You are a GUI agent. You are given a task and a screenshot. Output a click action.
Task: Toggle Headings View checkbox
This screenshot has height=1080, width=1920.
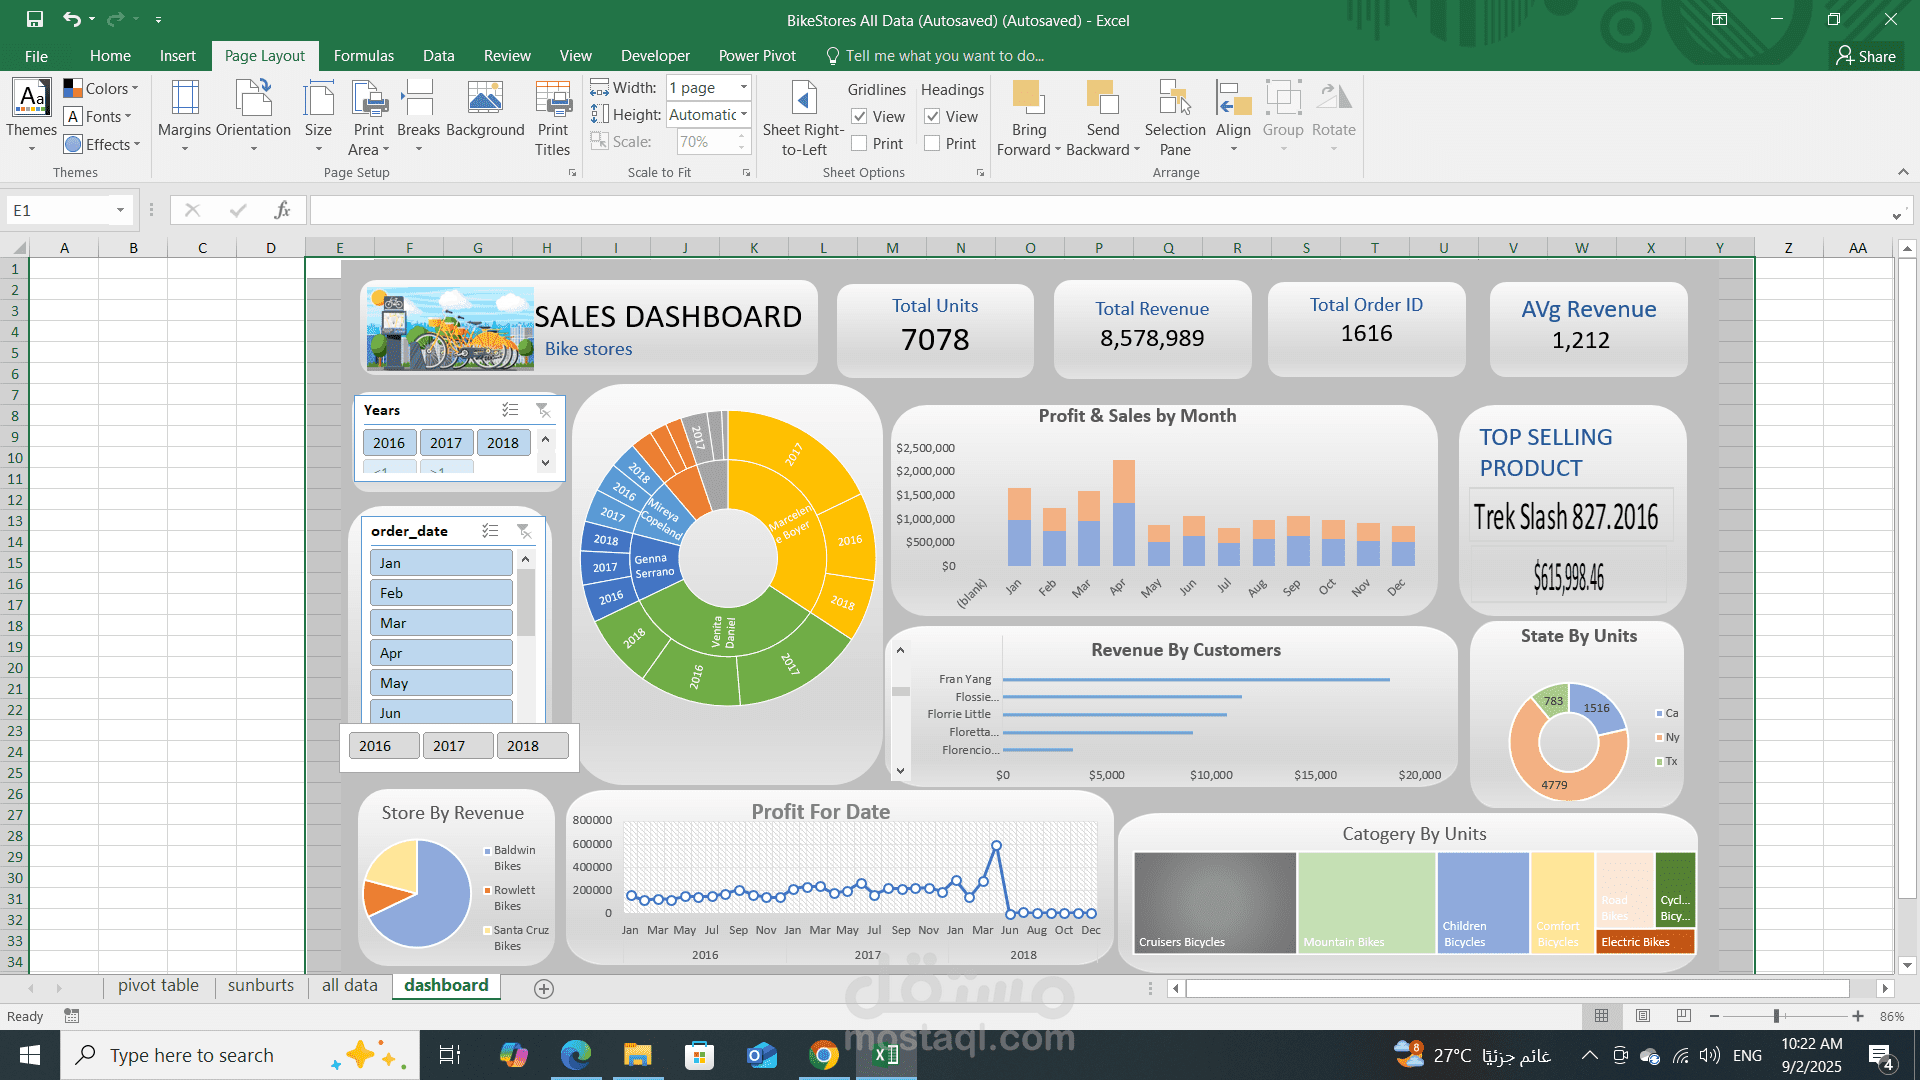click(x=932, y=117)
